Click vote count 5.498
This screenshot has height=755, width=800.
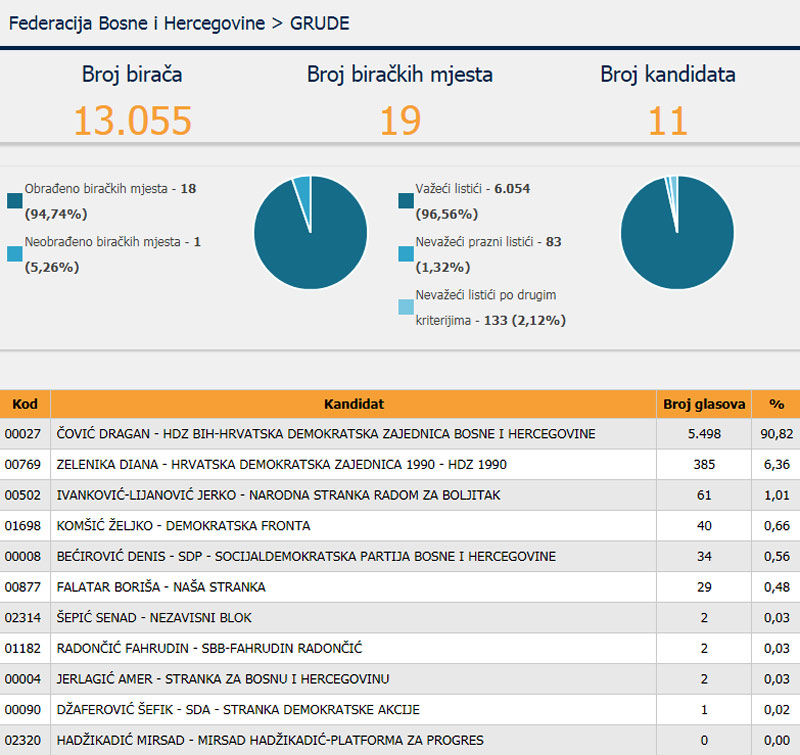point(704,434)
